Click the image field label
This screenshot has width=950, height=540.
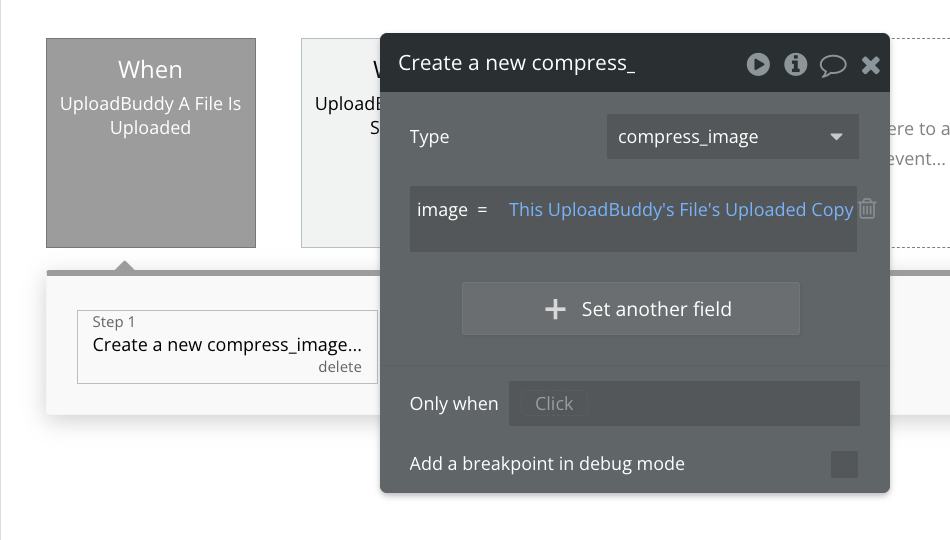click(x=442, y=210)
